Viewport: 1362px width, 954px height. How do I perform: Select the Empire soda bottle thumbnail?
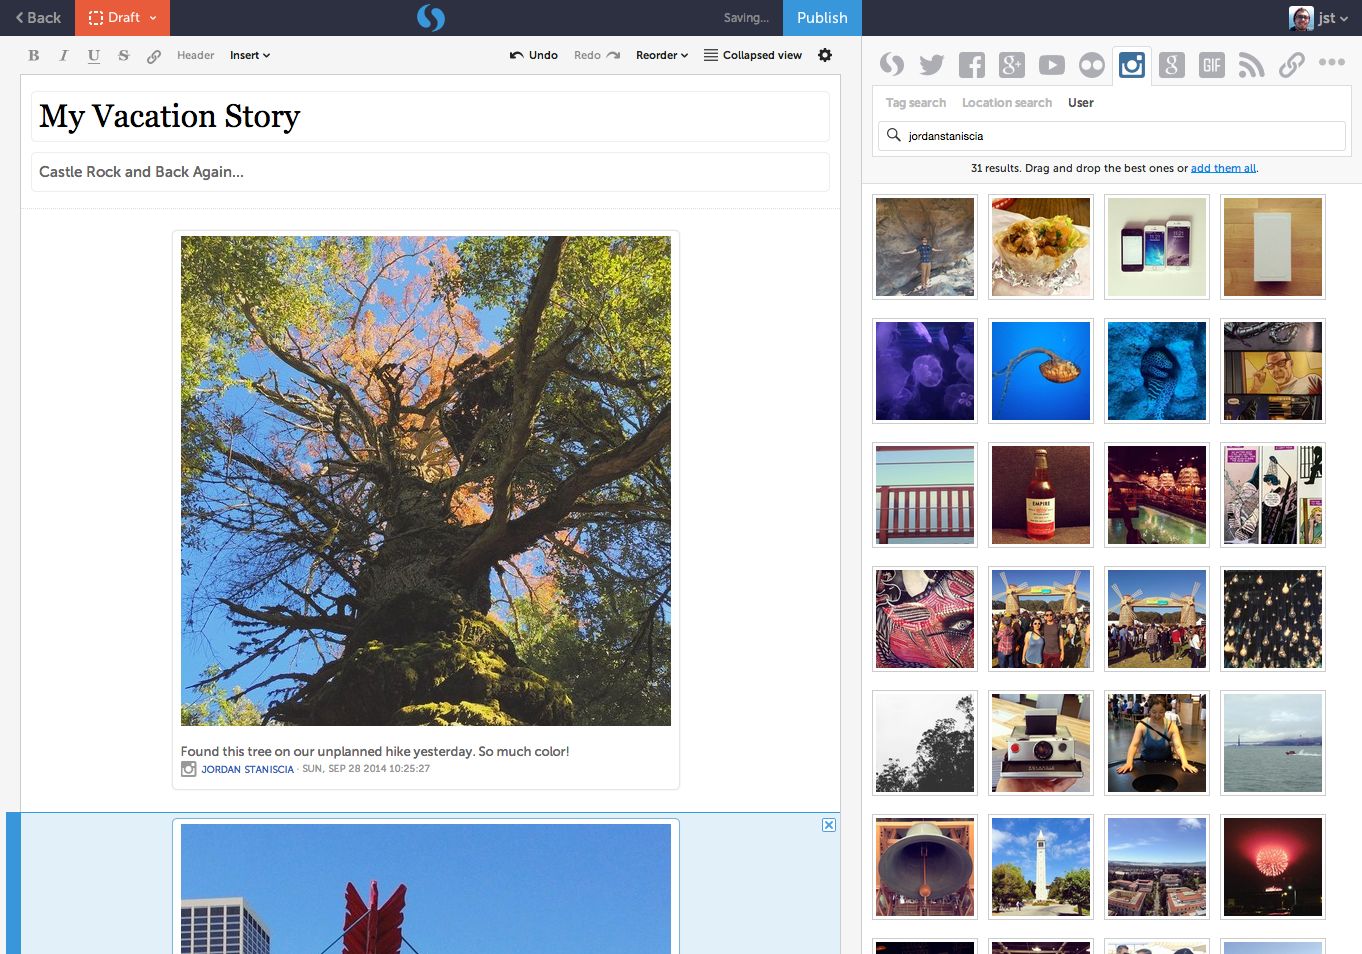click(x=1041, y=495)
